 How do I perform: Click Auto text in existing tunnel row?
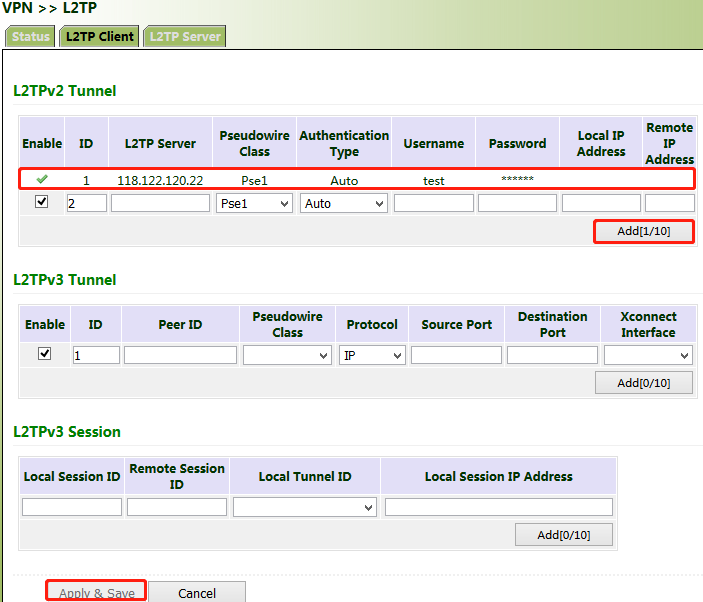tap(344, 181)
